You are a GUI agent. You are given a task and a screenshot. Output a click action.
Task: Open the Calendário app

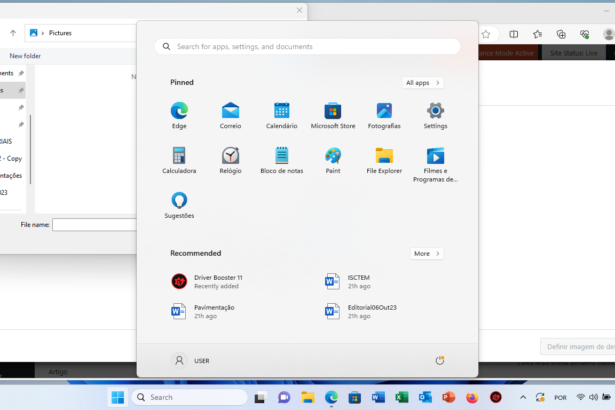point(282,115)
